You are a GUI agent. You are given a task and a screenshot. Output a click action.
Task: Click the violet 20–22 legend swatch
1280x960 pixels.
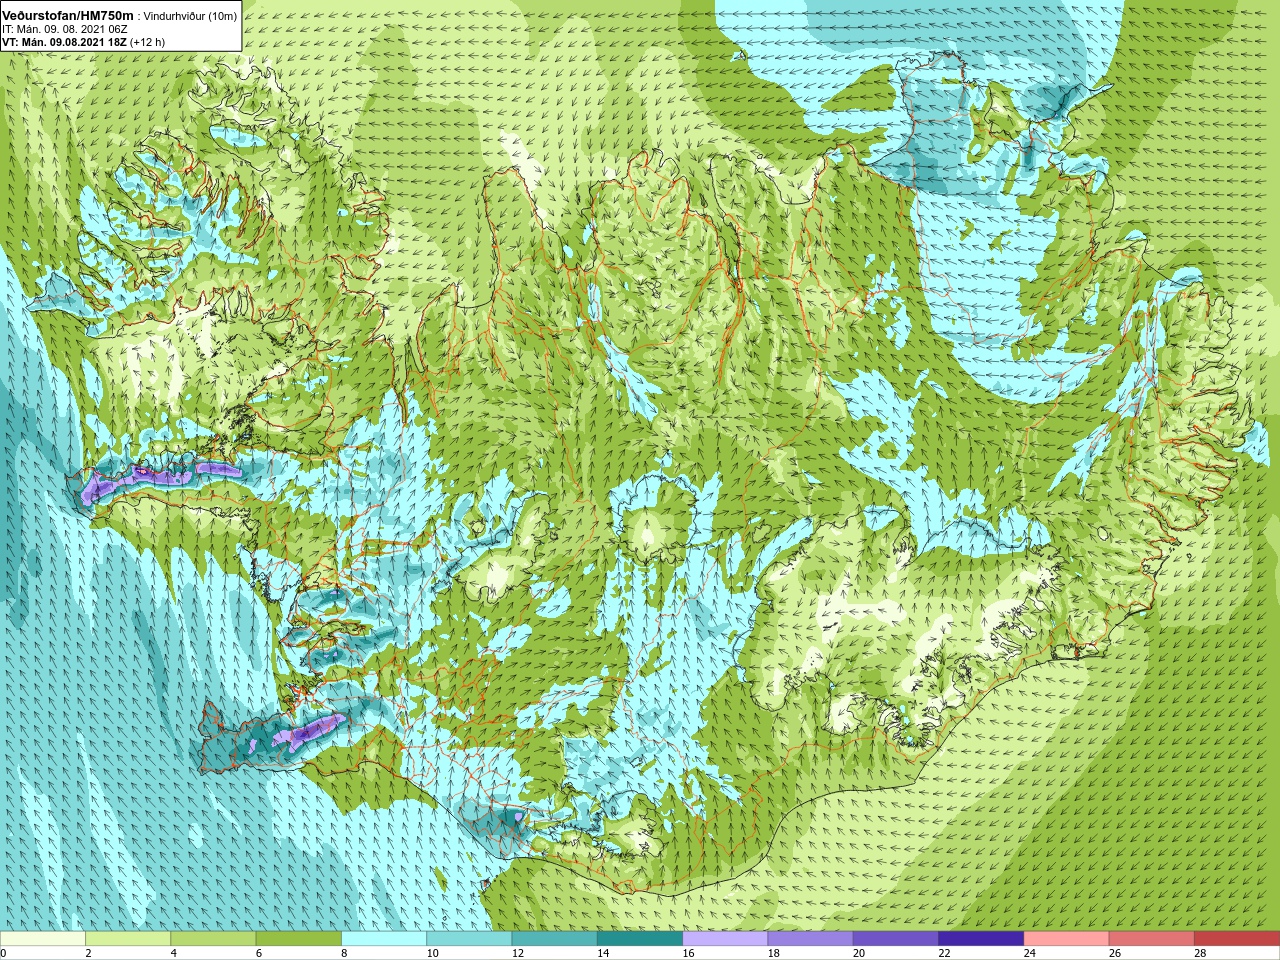pos(895,939)
